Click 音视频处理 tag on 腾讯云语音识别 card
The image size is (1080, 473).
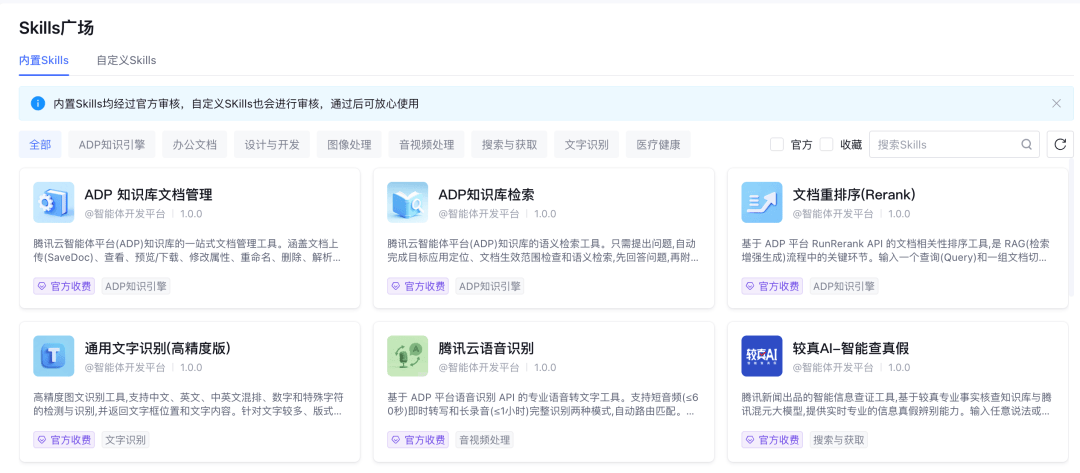484,440
